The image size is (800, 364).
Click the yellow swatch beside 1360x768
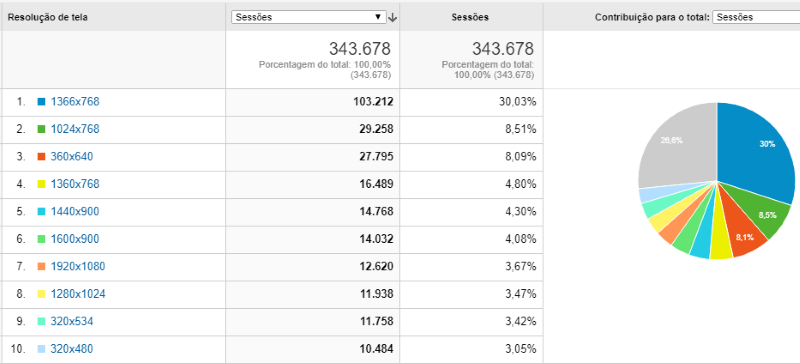coord(41,184)
